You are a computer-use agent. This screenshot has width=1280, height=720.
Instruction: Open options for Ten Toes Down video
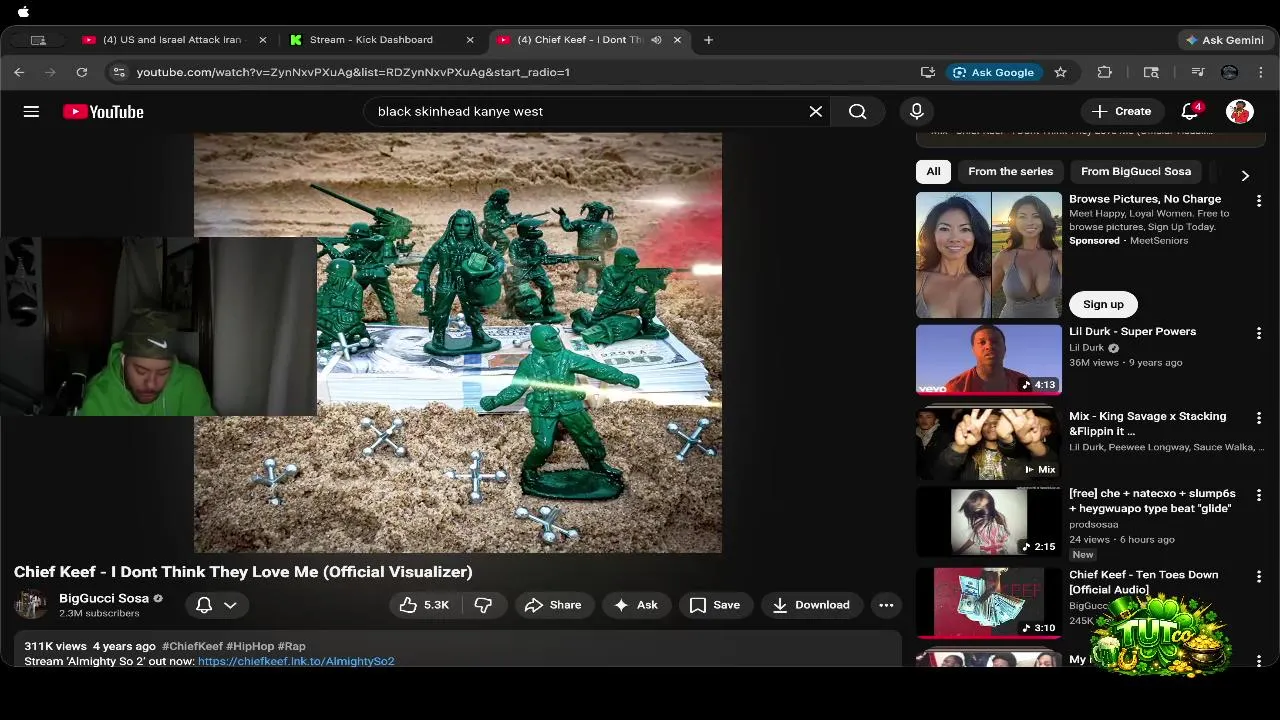[x=1259, y=576]
